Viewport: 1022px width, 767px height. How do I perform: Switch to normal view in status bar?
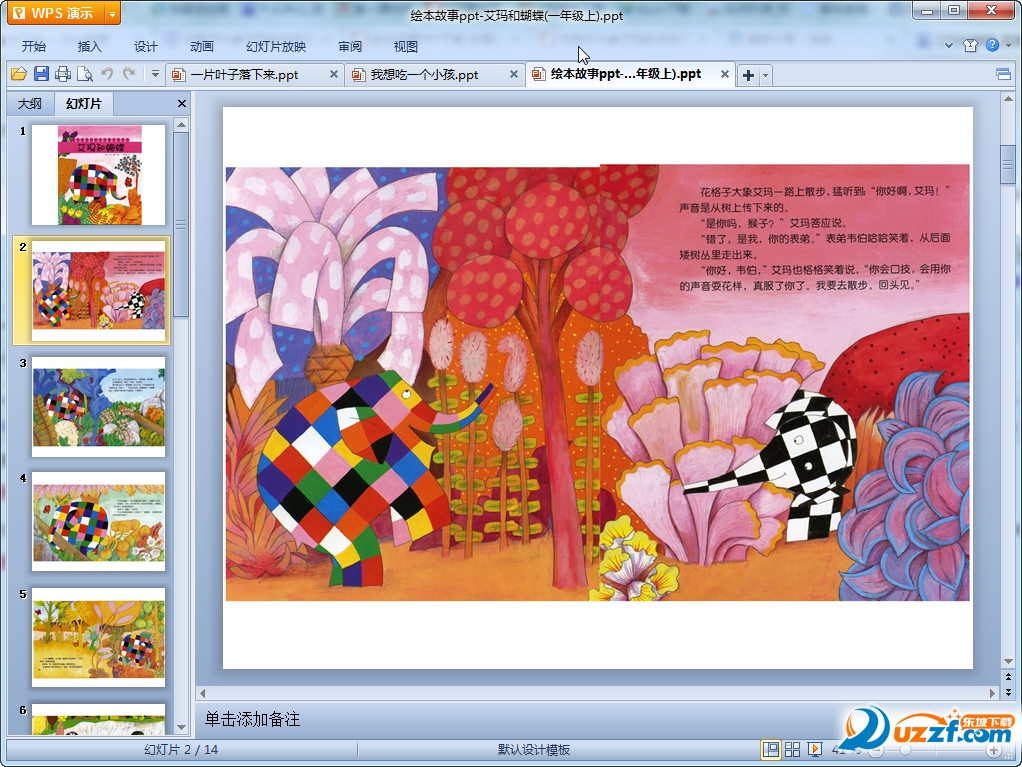coord(770,750)
